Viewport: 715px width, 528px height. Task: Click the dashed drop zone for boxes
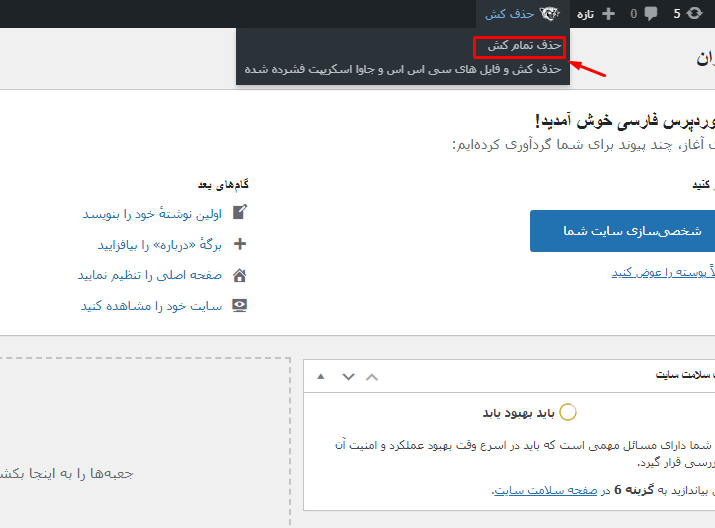click(x=145, y=442)
